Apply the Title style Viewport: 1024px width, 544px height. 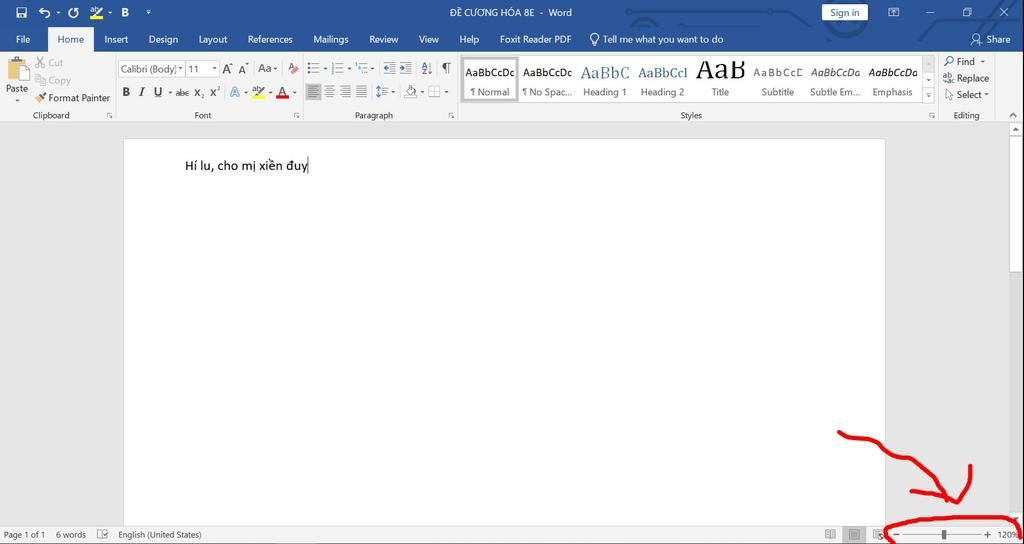(x=720, y=80)
